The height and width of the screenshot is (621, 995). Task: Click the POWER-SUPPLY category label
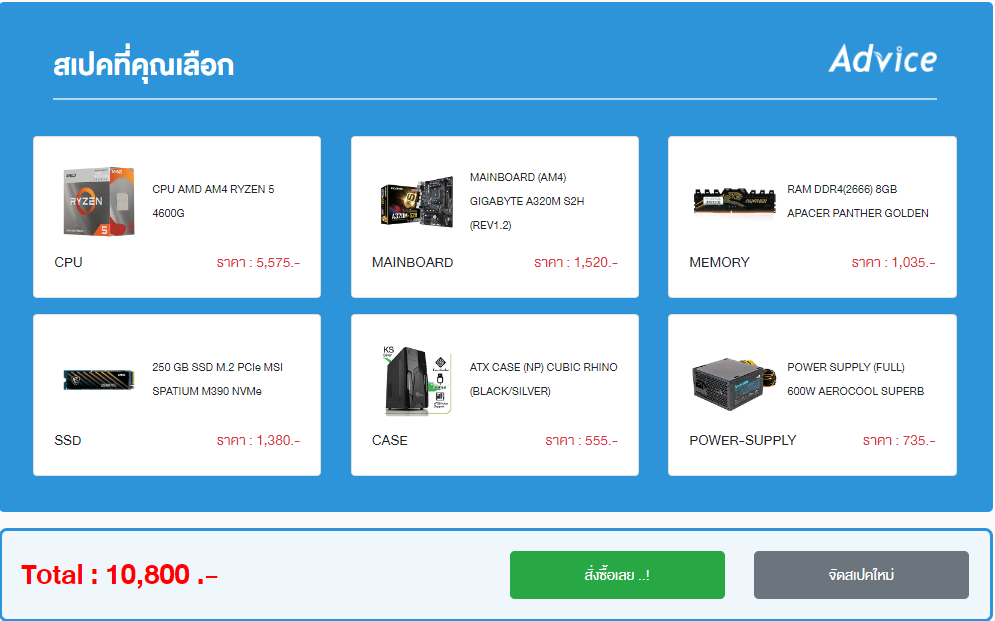[x=742, y=440]
